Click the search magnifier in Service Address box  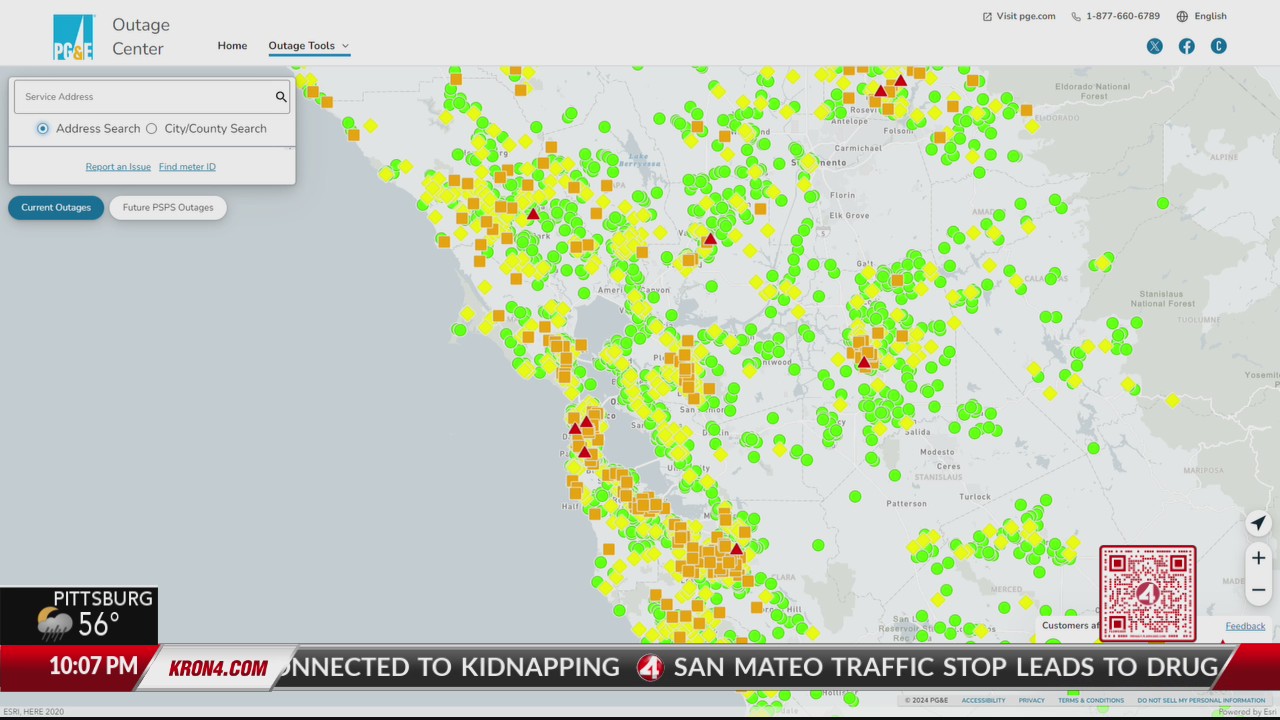(280, 96)
